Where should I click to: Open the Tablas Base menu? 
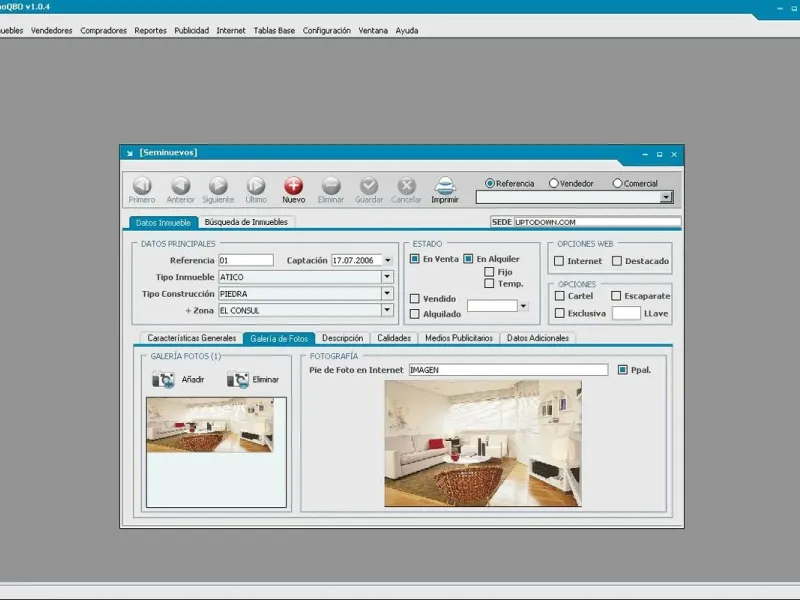(x=274, y=31)
